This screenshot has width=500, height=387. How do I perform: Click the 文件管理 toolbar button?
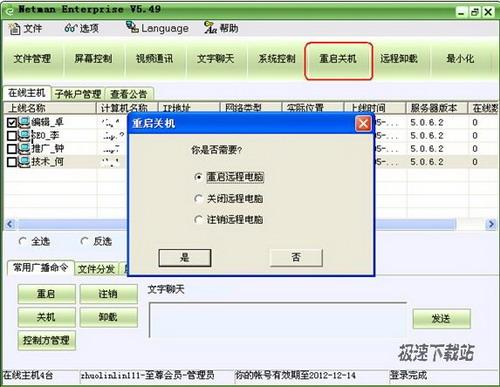pos(32,59)
